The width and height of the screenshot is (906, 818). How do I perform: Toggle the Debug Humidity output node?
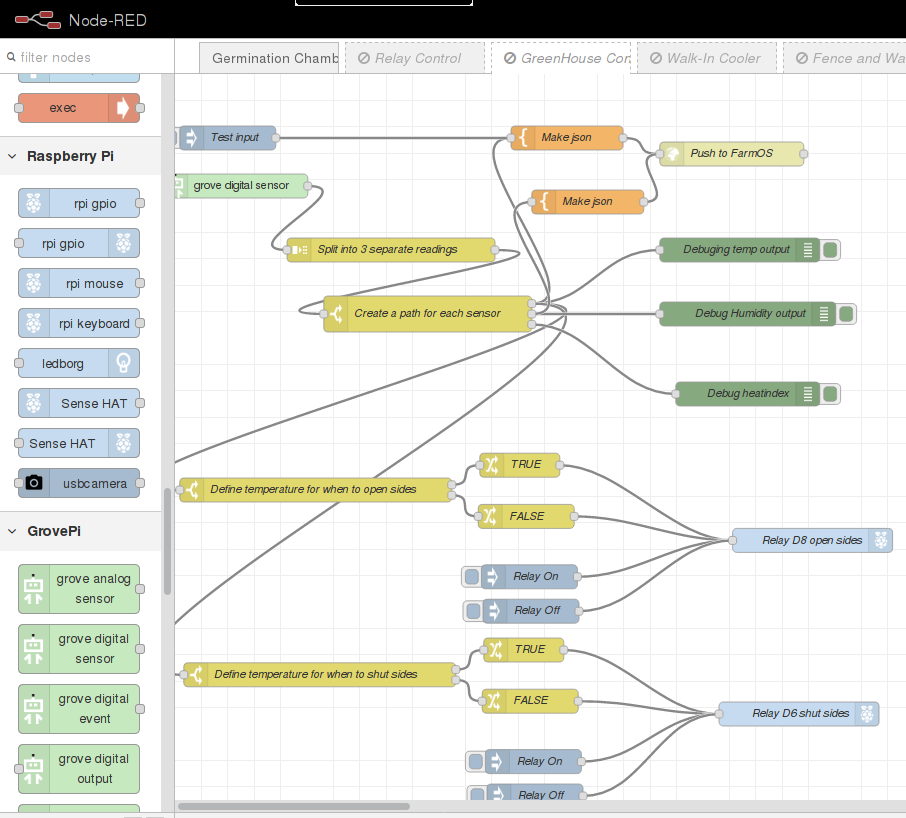846,313
